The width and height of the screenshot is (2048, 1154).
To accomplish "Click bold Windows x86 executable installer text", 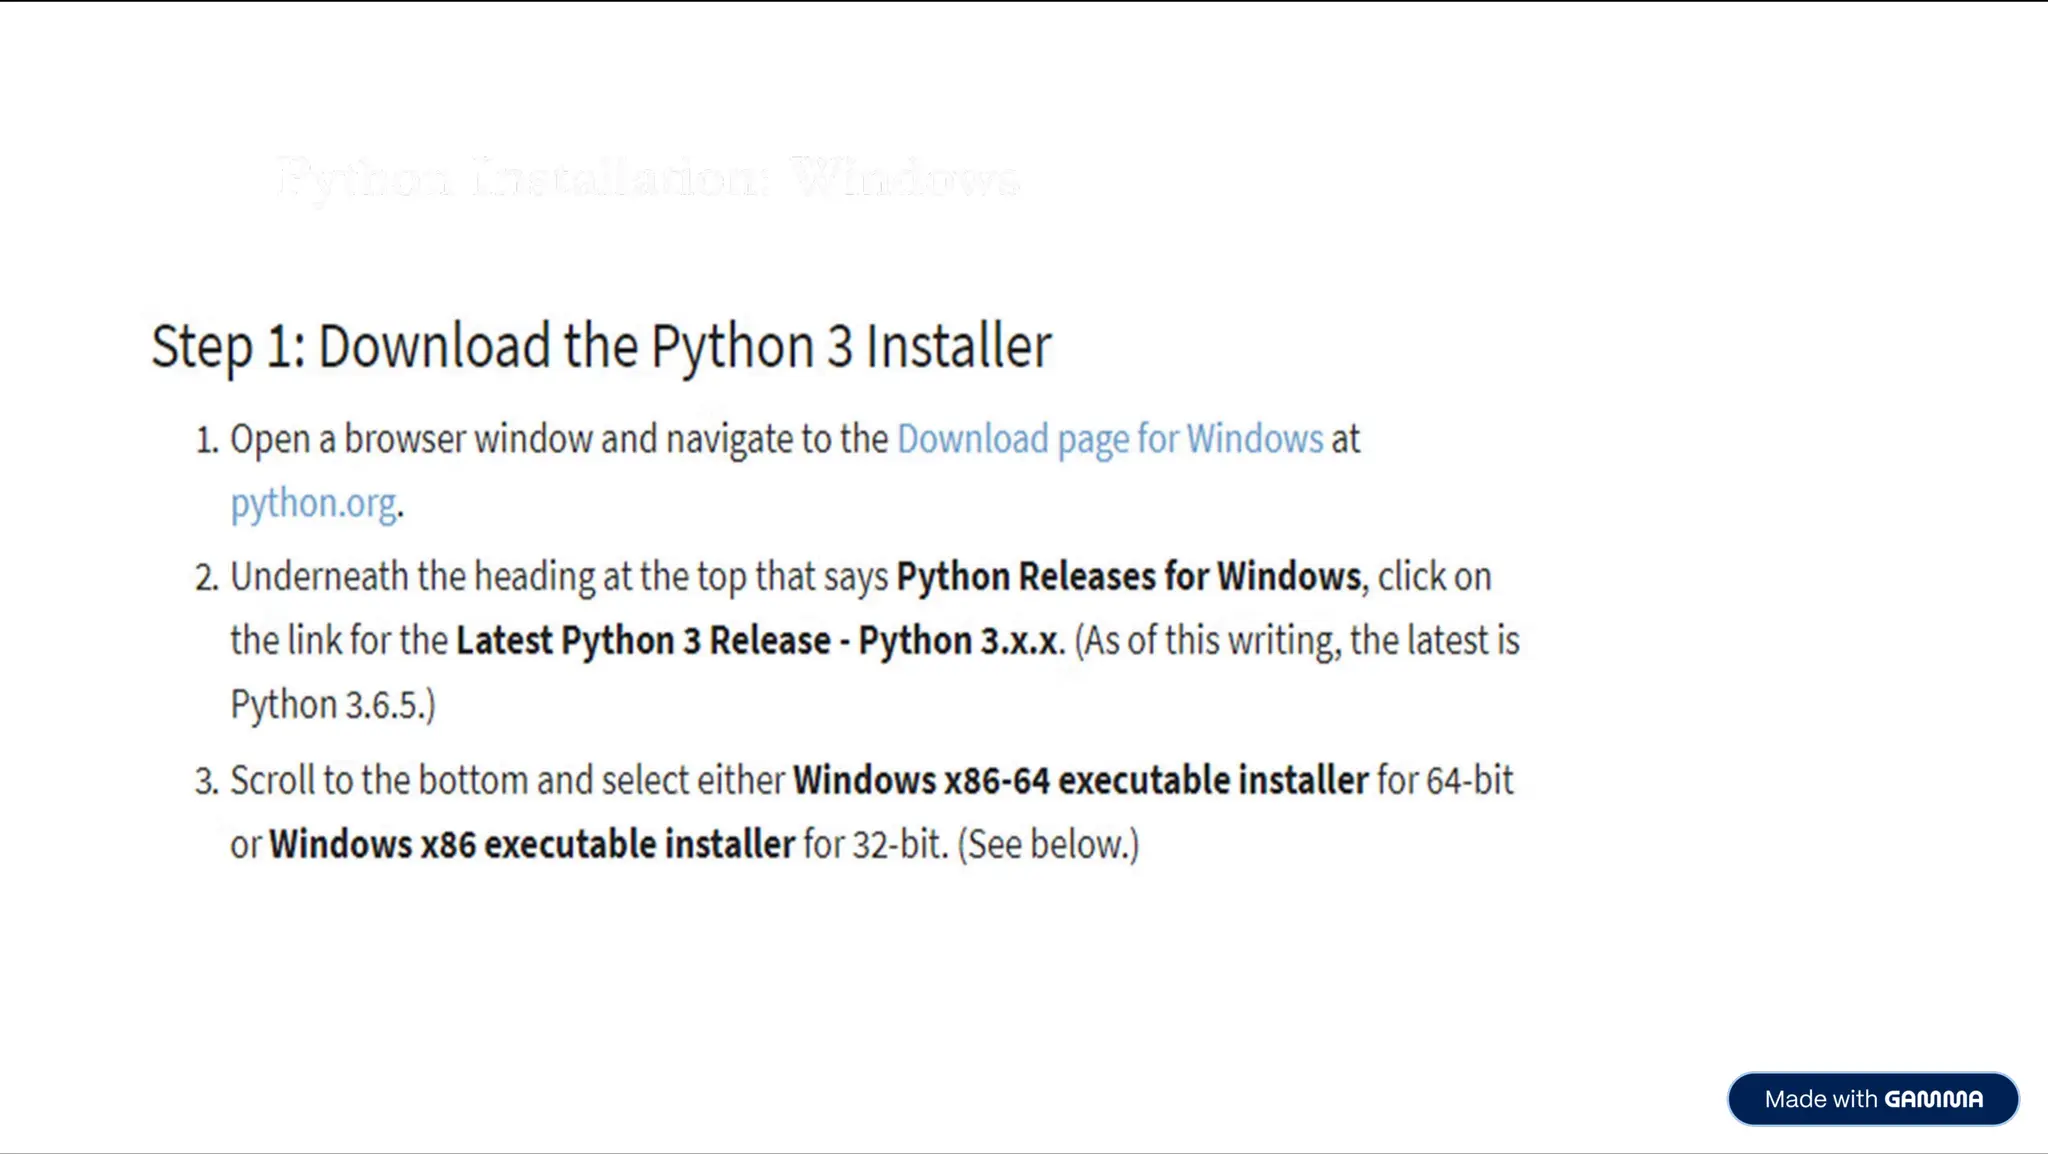I will 532,845.
